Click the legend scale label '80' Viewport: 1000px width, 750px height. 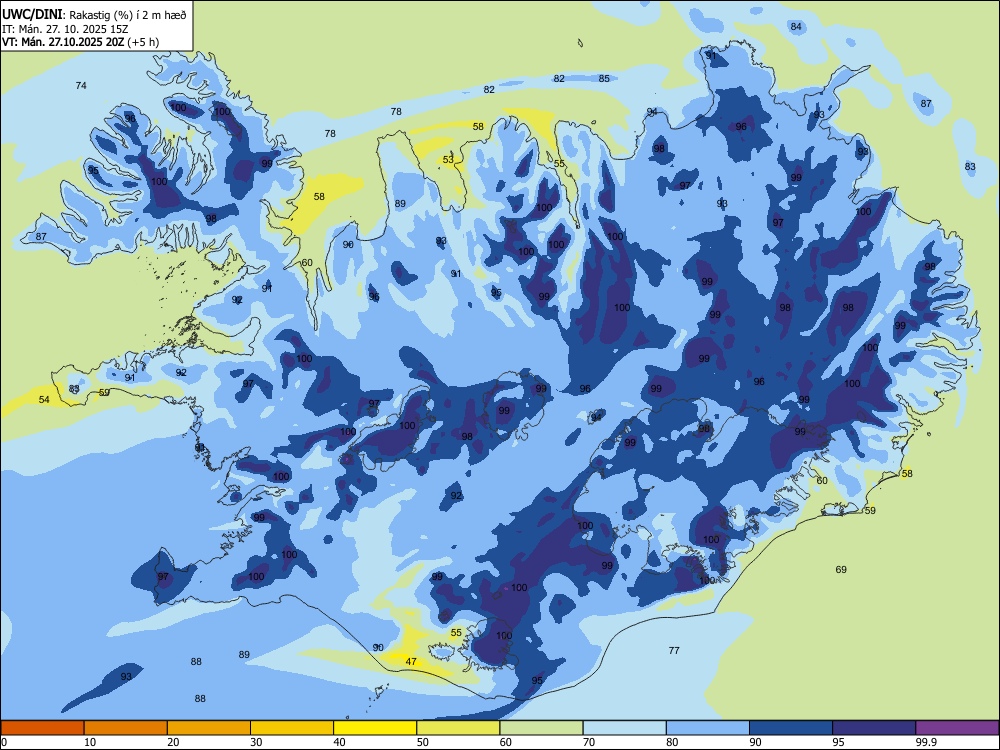tap(672, 742)
